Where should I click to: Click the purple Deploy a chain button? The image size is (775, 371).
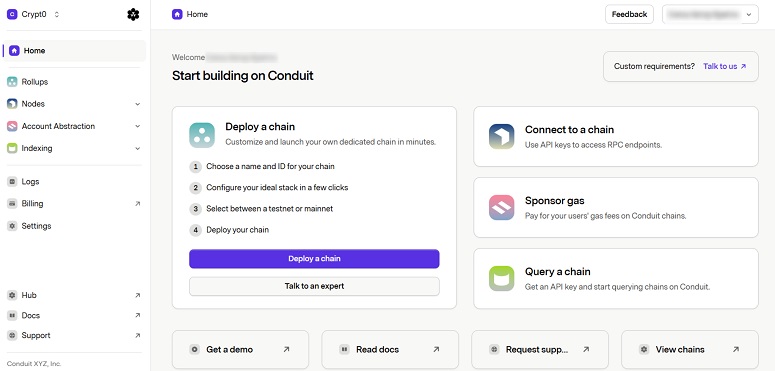click(x=314, y=259)
